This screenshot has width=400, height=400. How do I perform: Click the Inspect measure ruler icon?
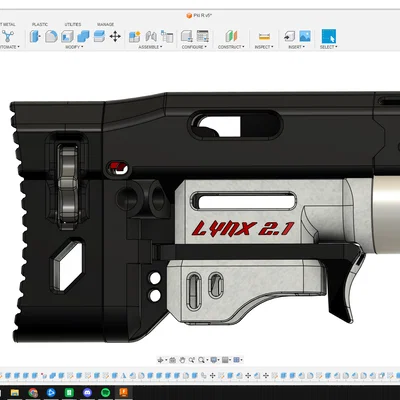(264, 36)
